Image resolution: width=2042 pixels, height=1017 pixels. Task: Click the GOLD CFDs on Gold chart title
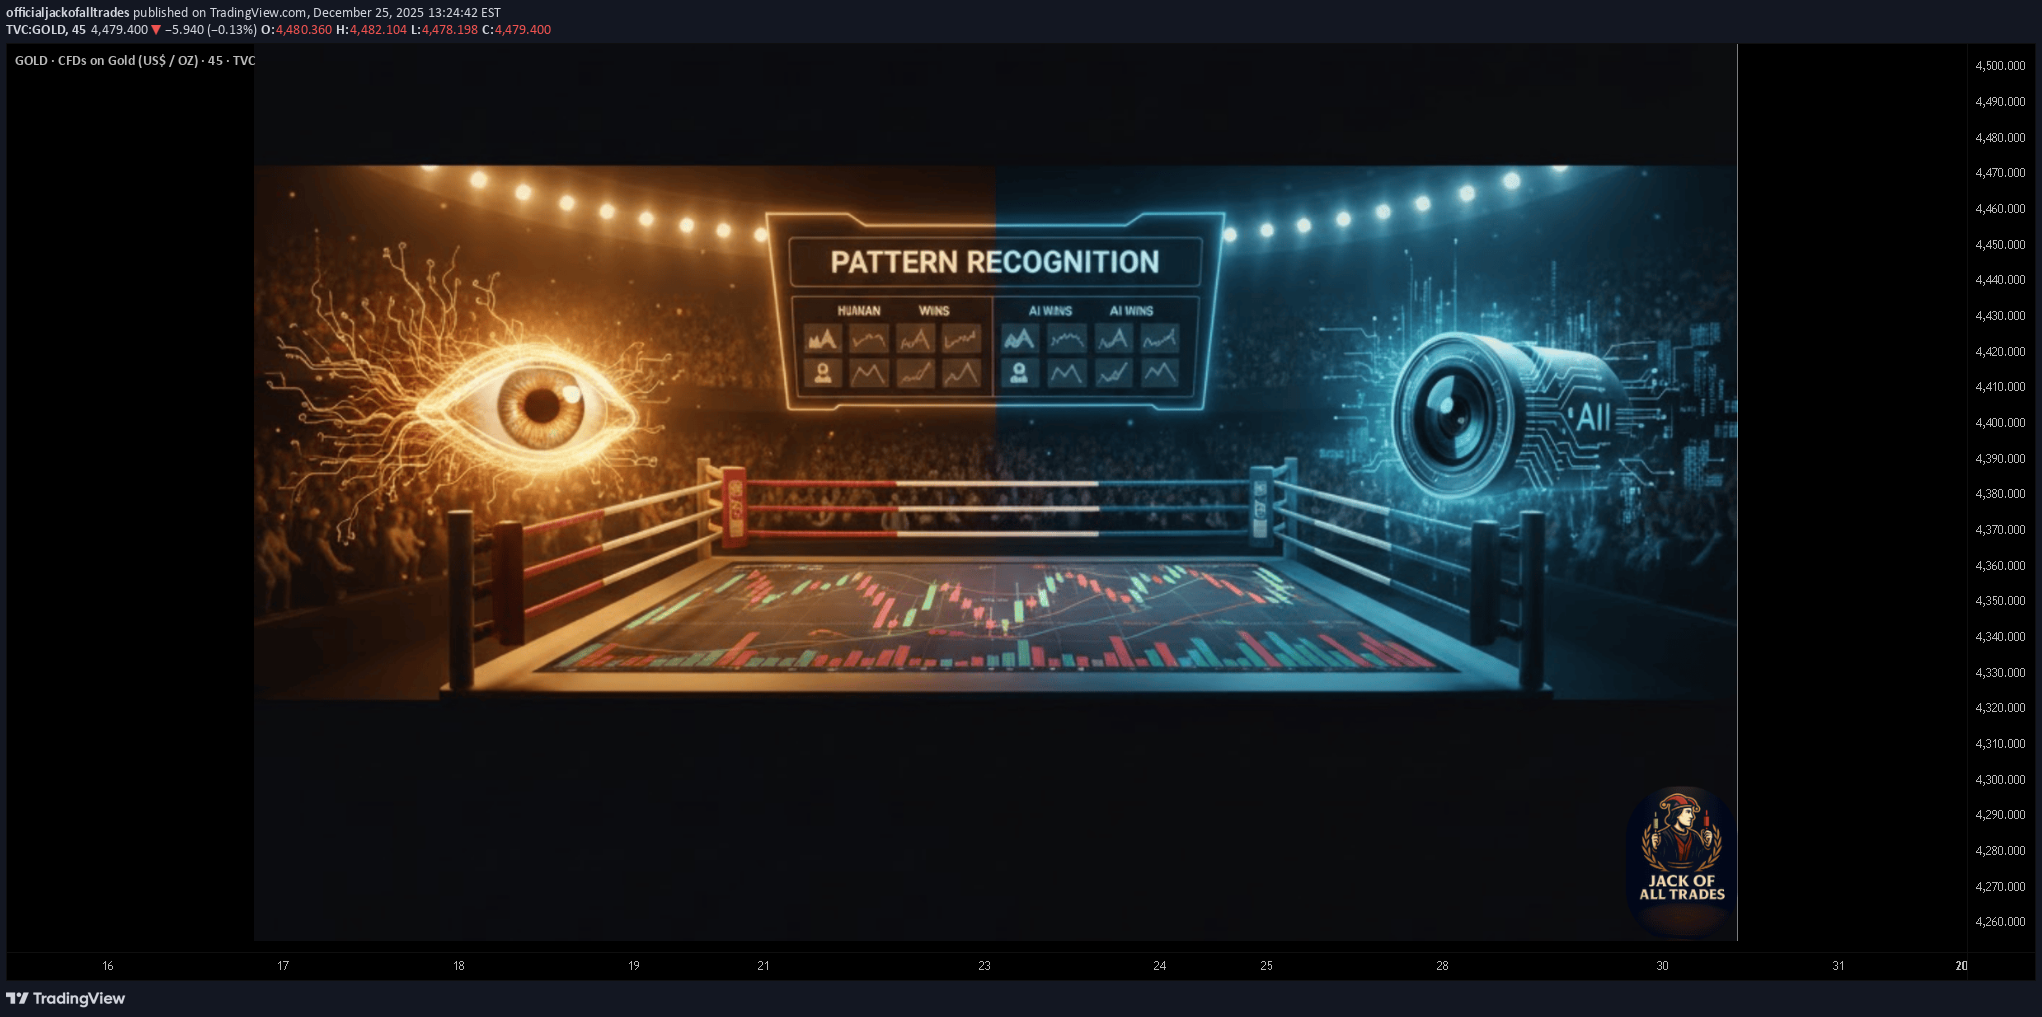134,61
